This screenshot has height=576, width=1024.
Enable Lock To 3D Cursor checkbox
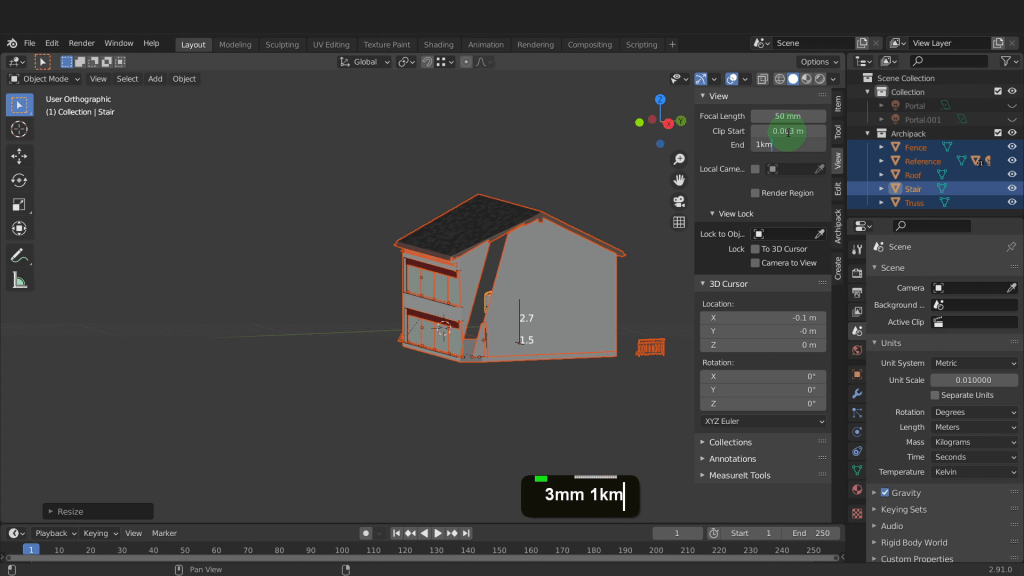pos(755,249)
